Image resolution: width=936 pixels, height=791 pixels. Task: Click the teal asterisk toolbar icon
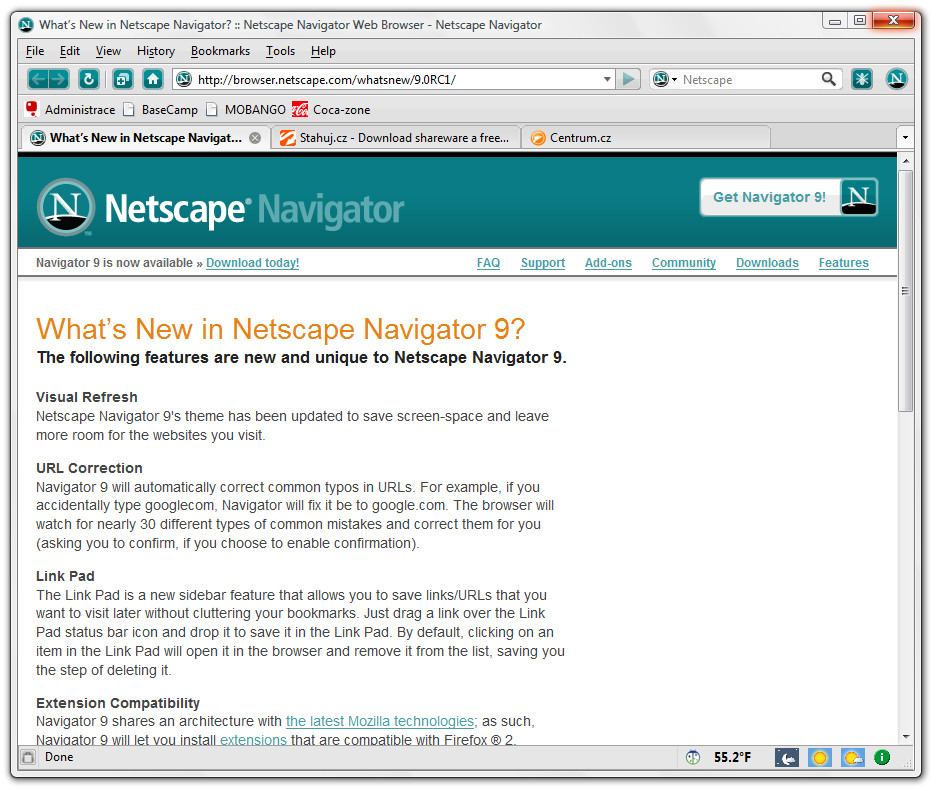point(861,79)
